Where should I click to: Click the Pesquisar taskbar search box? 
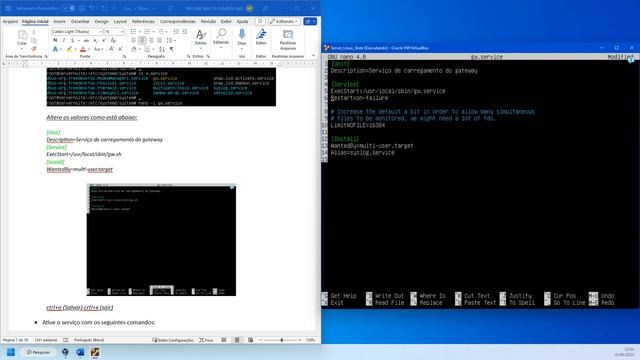[x=39, y=352]
